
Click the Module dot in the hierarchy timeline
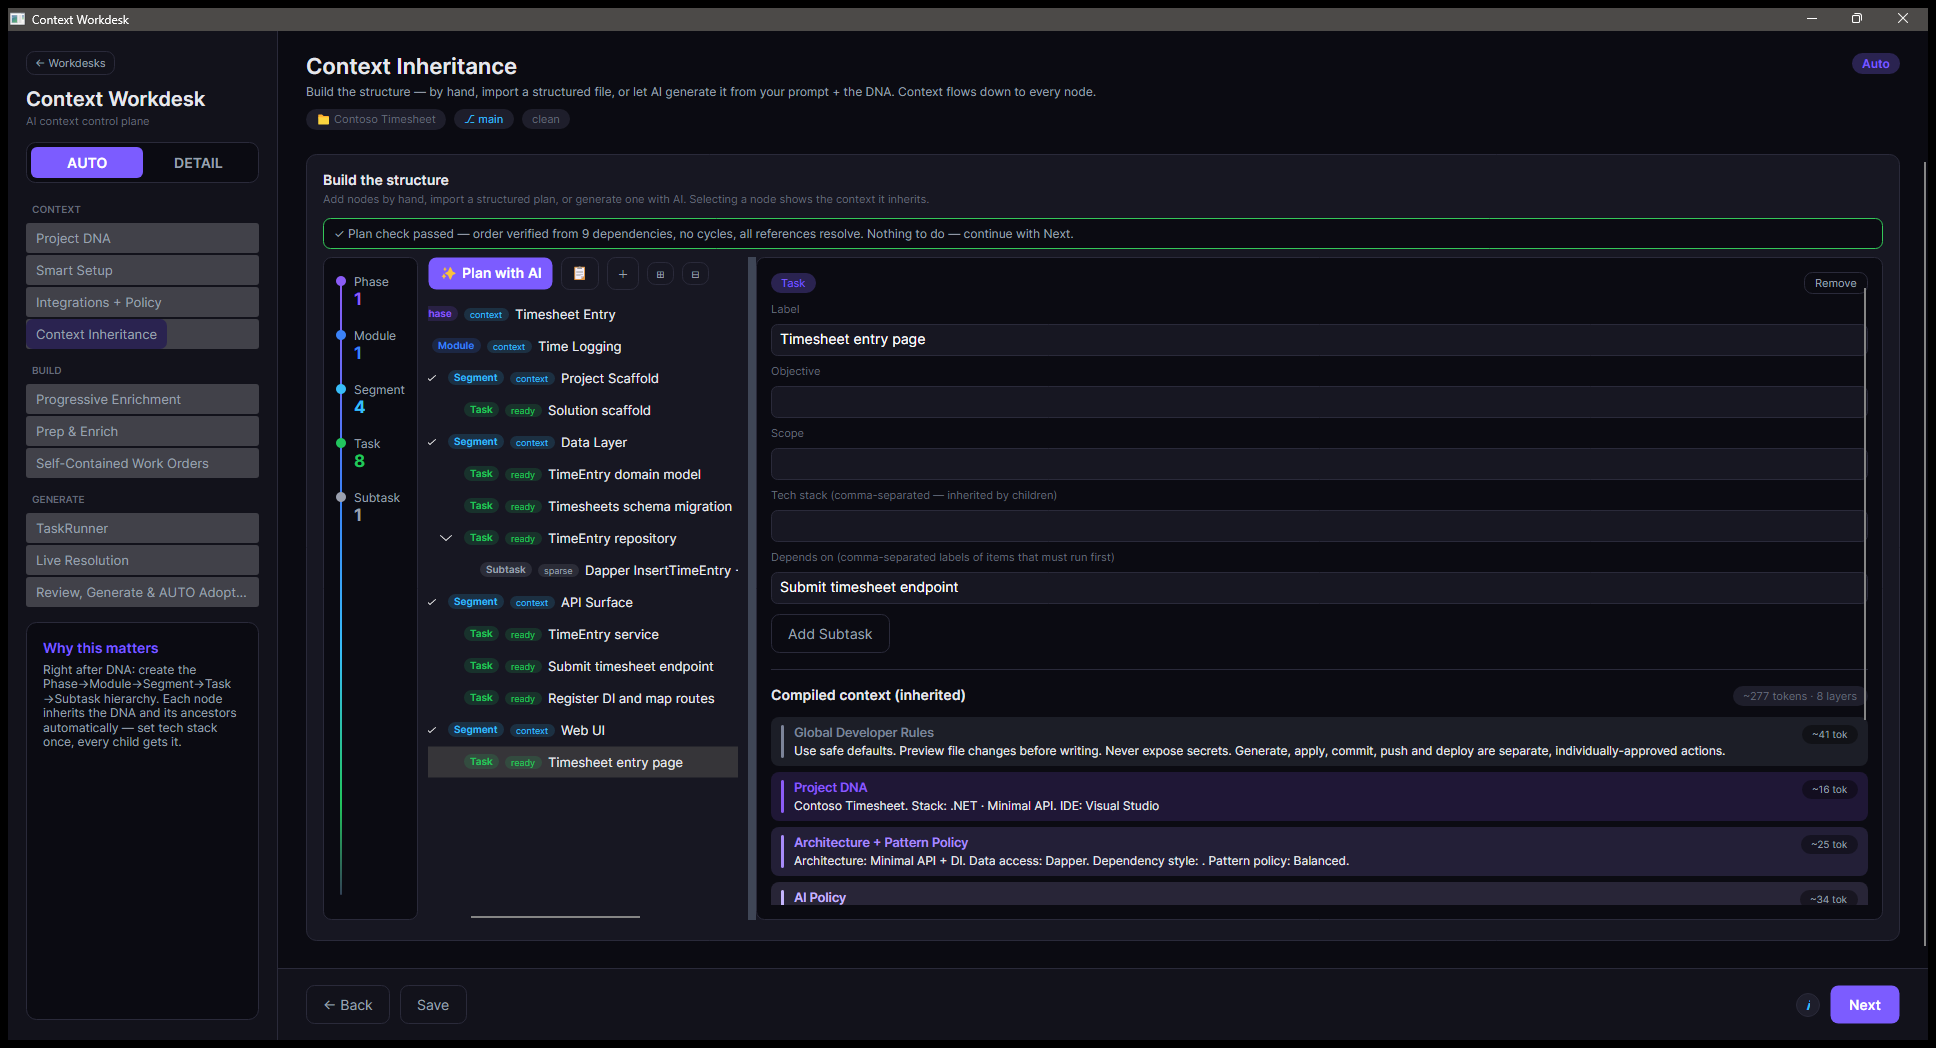point(341,335)
